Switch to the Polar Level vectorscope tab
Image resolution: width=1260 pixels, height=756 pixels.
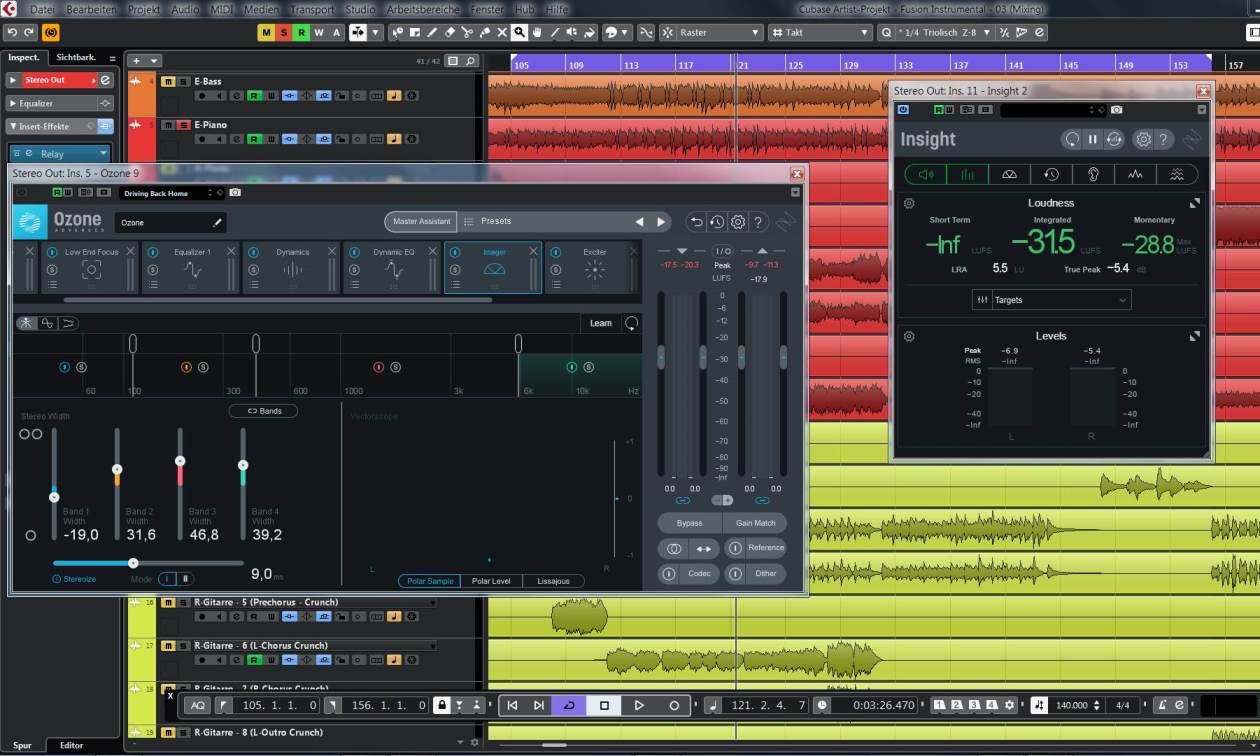coord(491,581)
